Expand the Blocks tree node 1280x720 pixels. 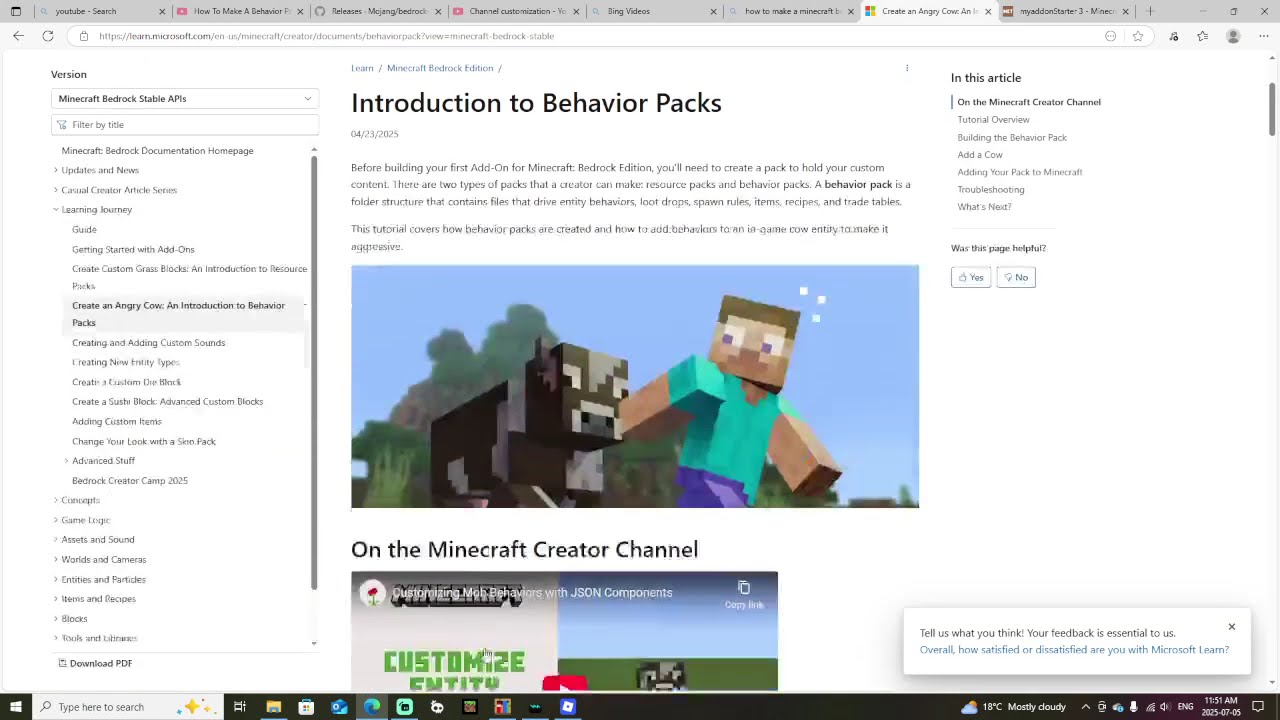pos(56,619)
